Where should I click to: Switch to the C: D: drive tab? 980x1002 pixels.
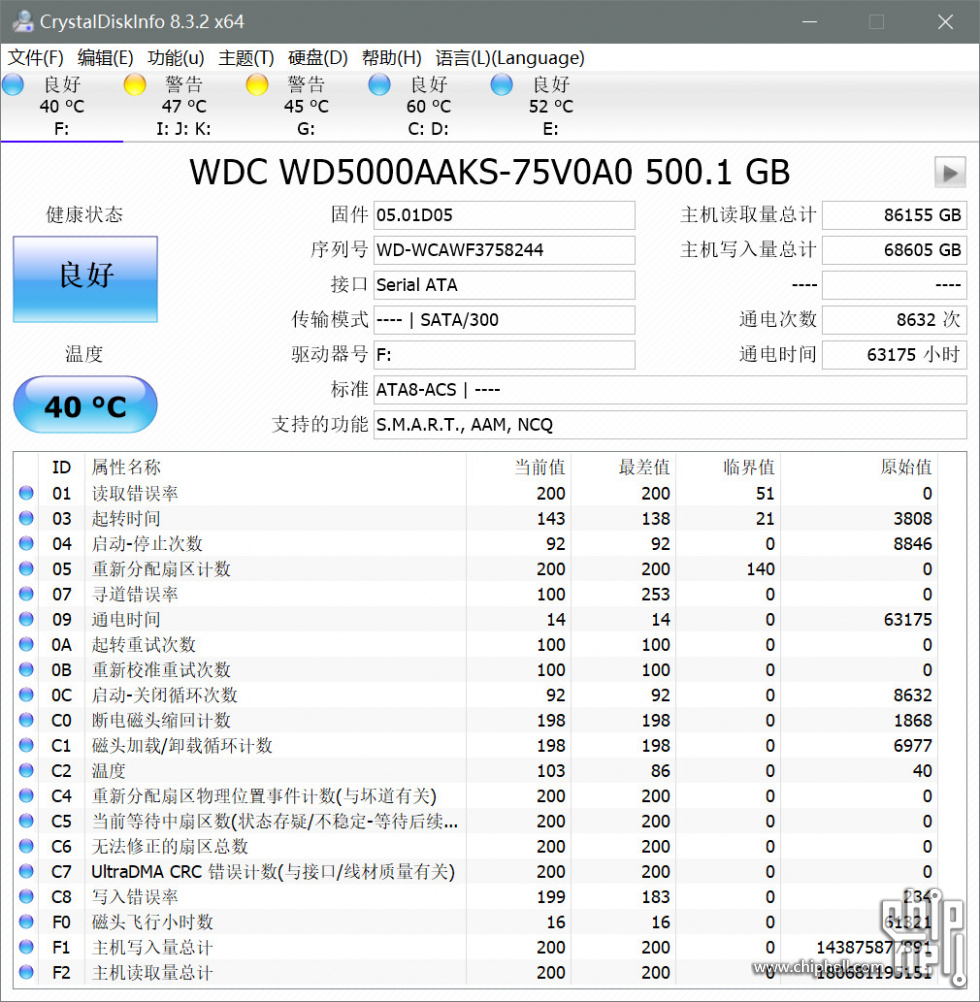pos(429,106)
